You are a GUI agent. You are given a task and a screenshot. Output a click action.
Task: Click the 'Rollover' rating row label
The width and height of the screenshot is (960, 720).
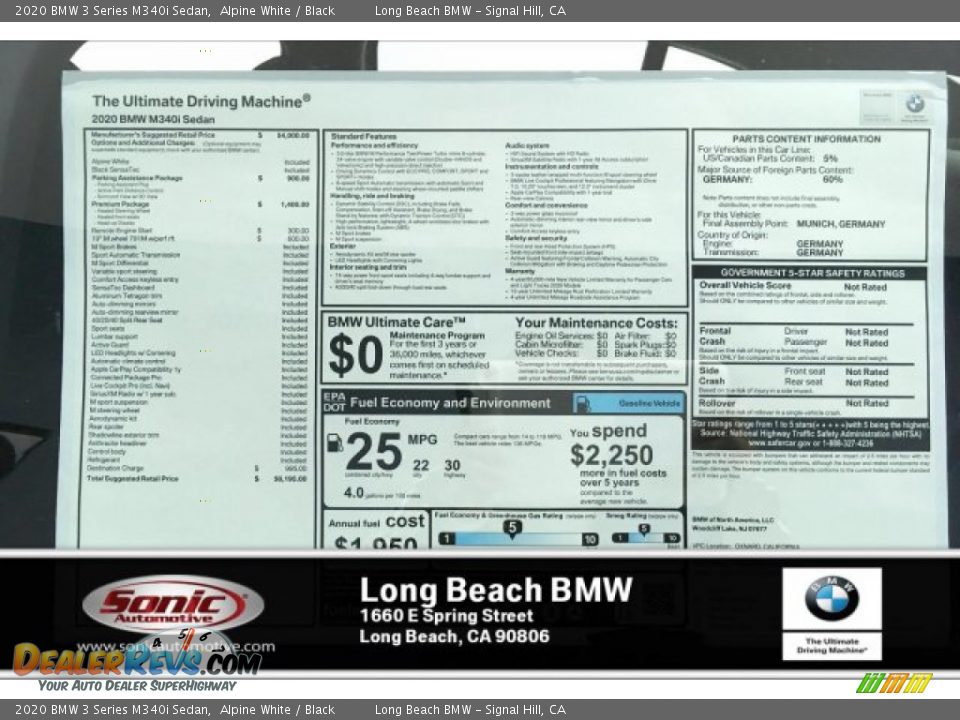[x=717, y=403]
